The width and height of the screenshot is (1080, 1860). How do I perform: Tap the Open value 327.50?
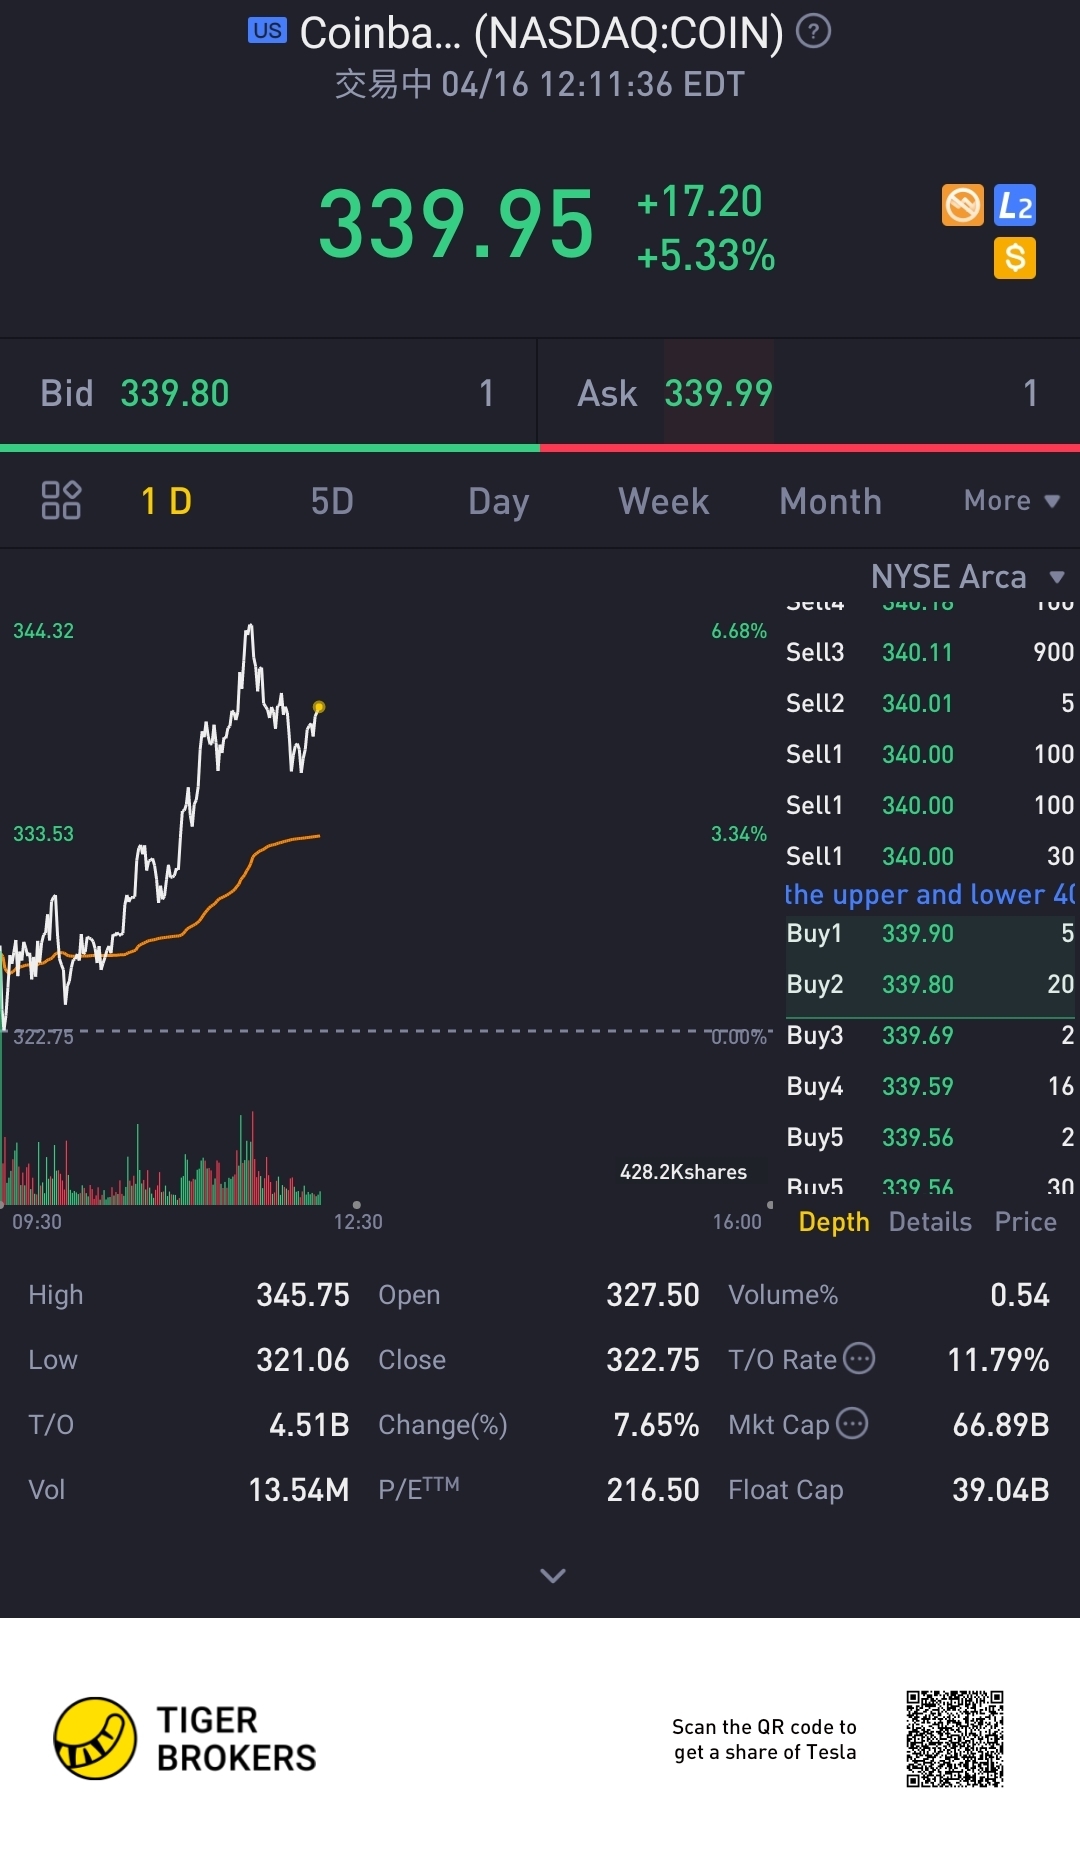point(653,1295)
